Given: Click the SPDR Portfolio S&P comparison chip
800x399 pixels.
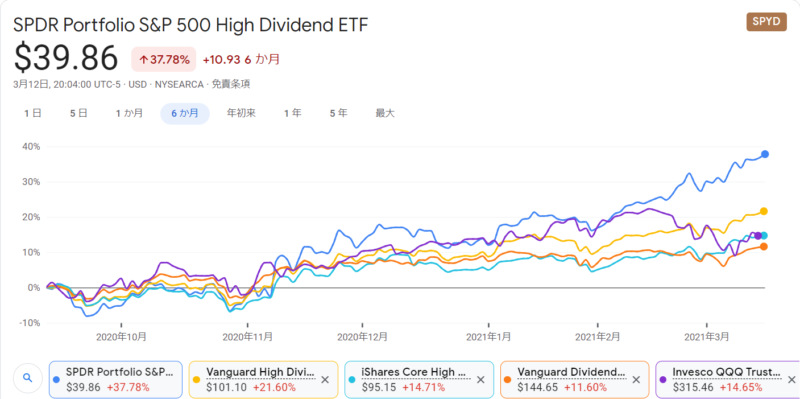Looking at the screenshot, I should (115, 380).
